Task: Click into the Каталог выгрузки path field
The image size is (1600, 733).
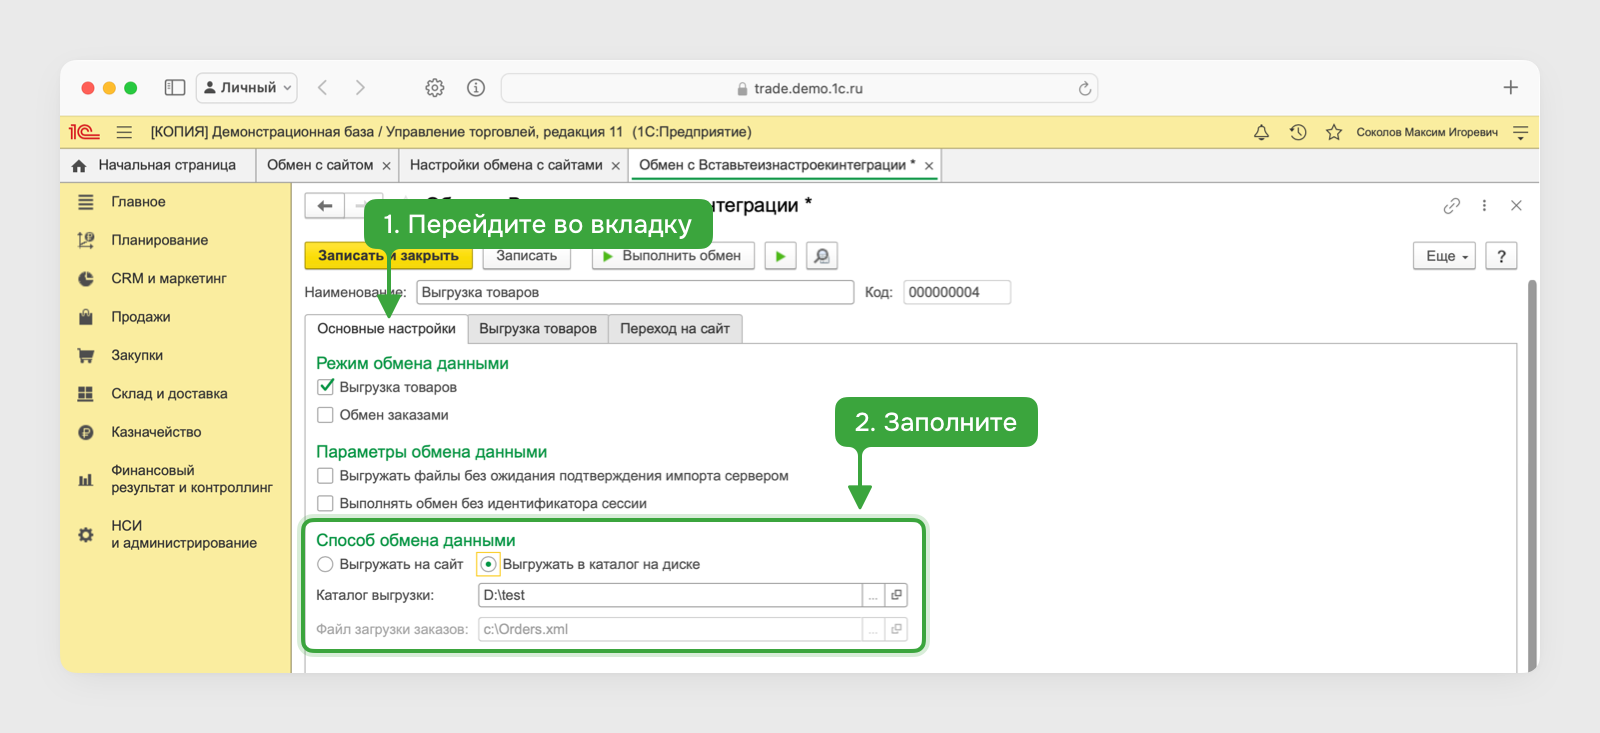Action: point(670,595)
